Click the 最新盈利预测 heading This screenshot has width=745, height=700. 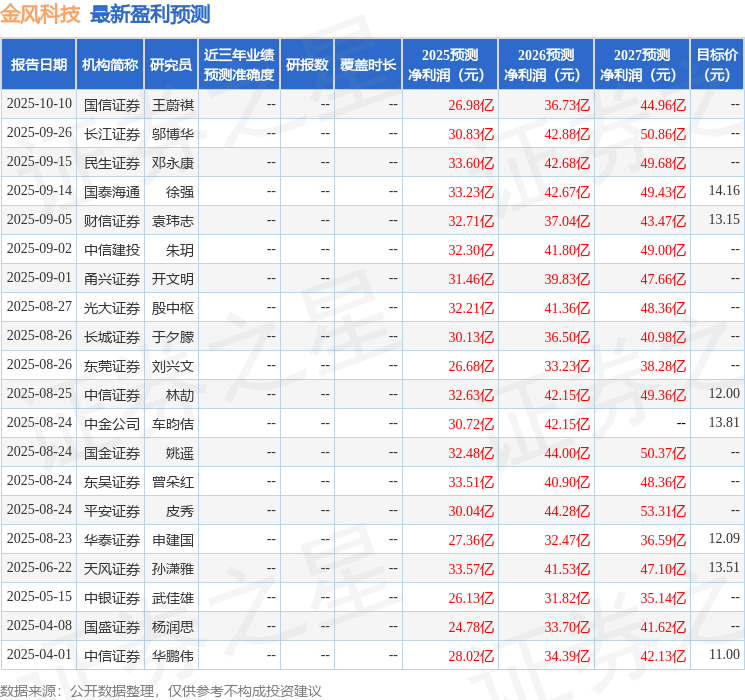pos(149,14)
